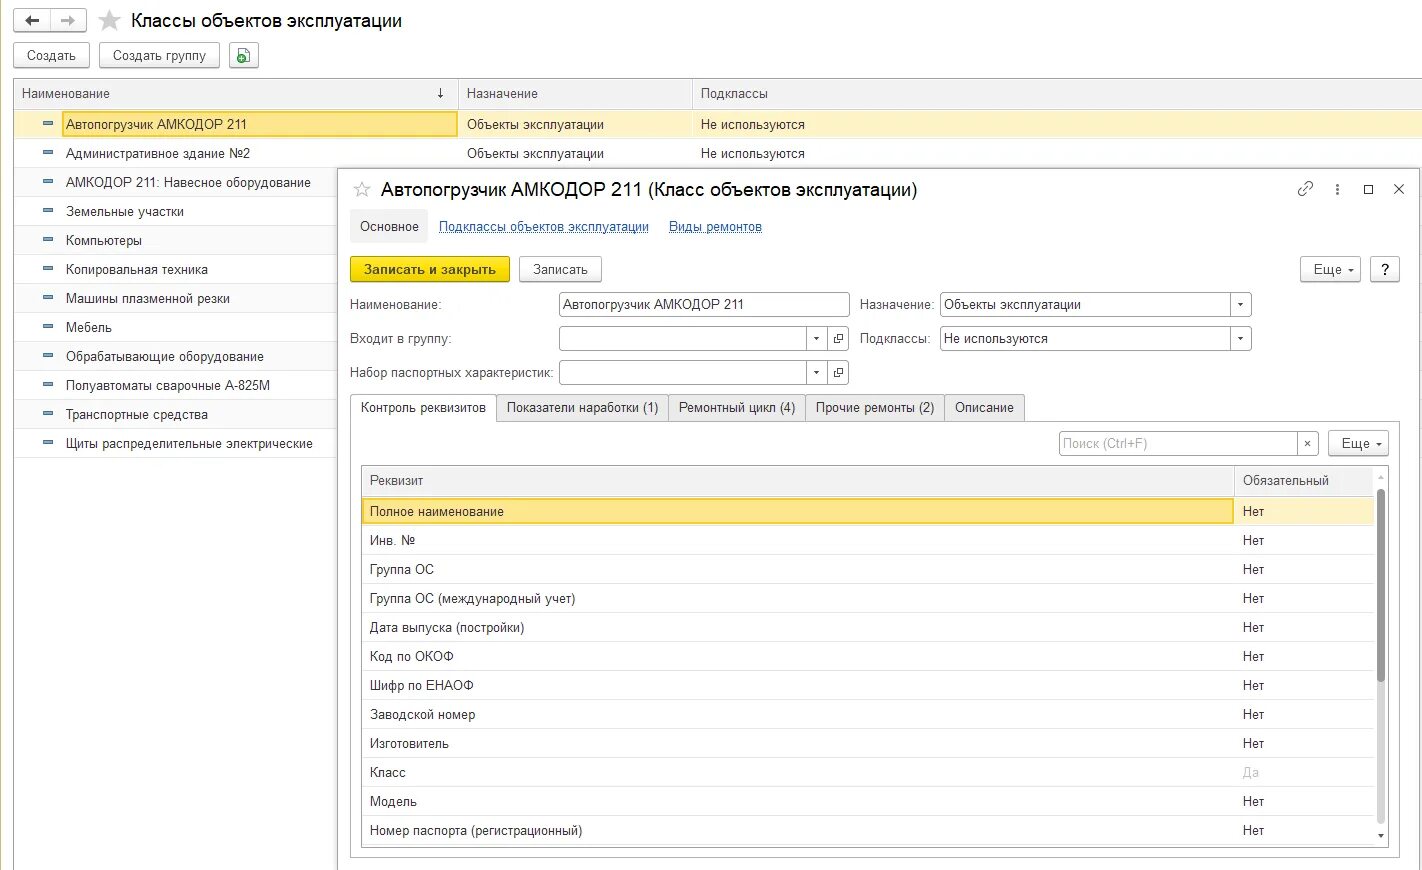Expand the Входит в группу dropdown
Viewport: 1422px width, 870px height.
817,339
